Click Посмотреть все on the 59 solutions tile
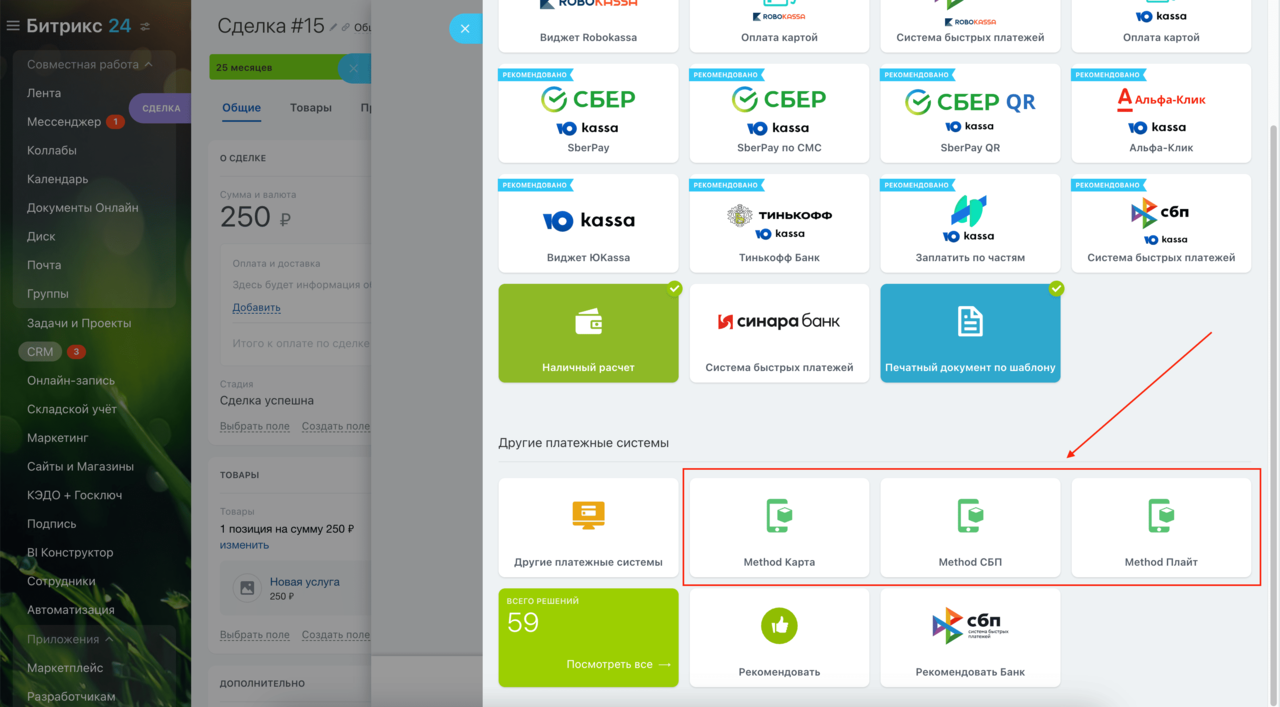This screenshot has width=1280, height=707. click(619, 665)
